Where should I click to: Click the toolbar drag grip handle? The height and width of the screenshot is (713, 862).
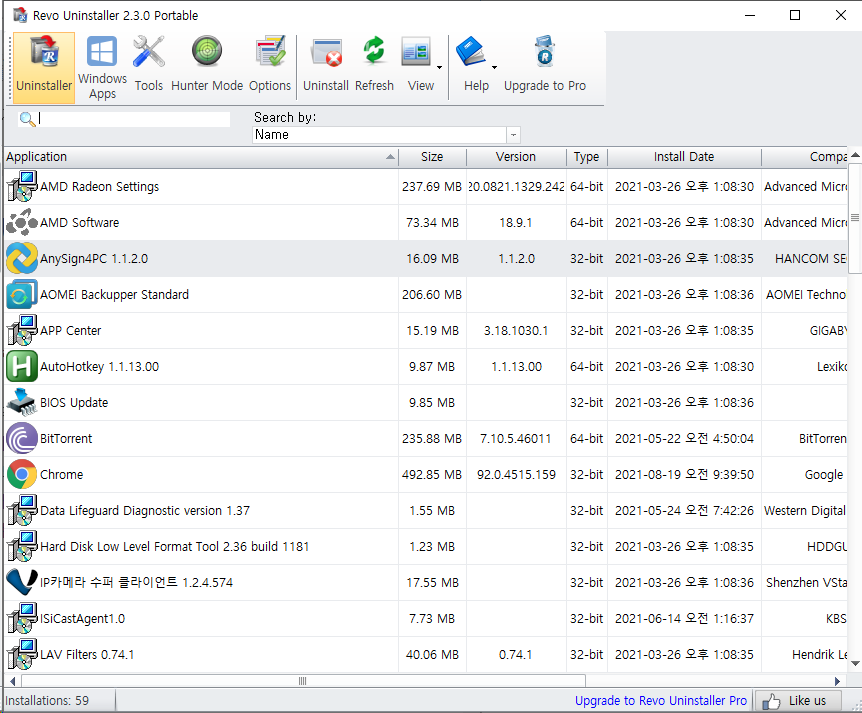coord(9,68)
